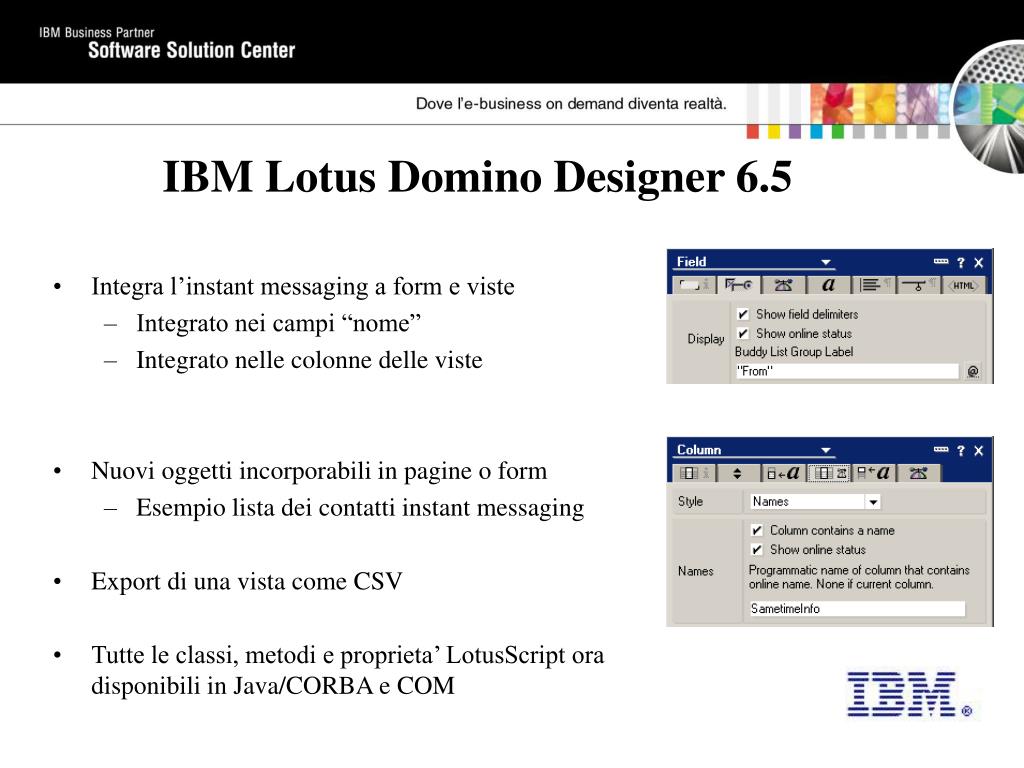
Task: Click the SametimeInfo input field
Action: 857,609
